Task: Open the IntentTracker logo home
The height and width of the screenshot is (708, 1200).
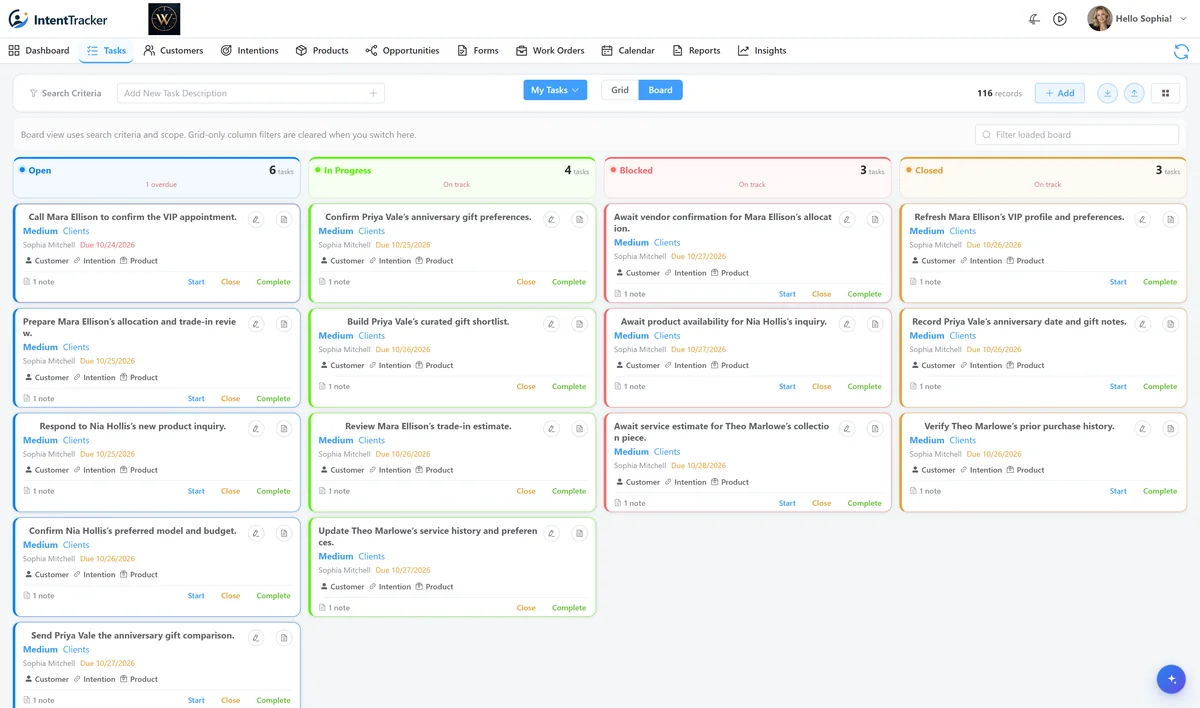Action: [x=58, y=19]
